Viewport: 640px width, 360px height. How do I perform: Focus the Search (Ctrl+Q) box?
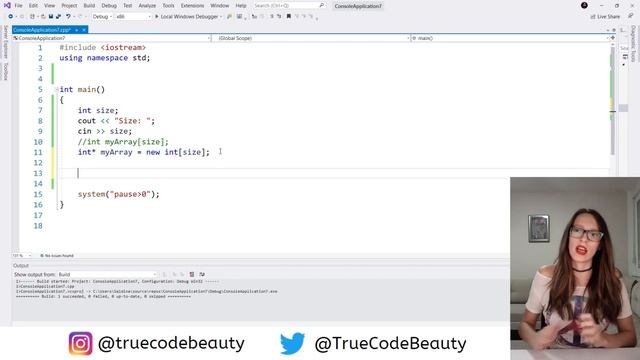(289, 6)
